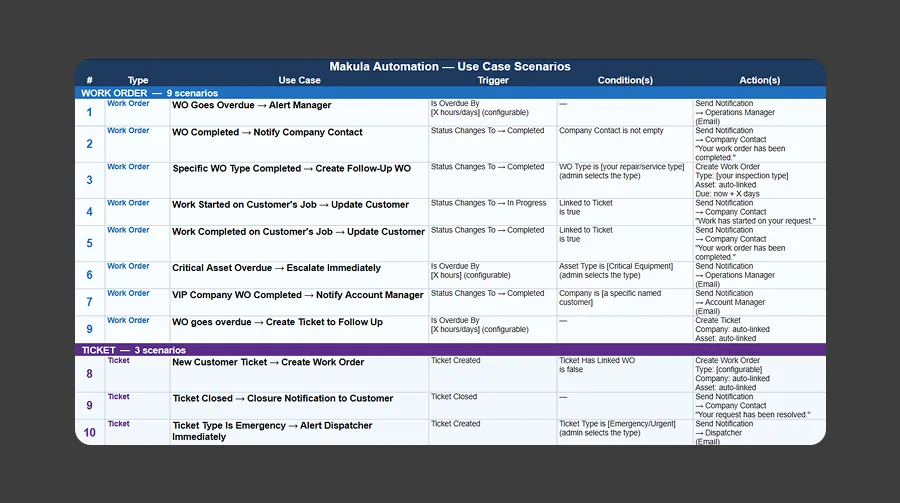
Task: Click row number '2'
Action: click(x=89, y=144)
